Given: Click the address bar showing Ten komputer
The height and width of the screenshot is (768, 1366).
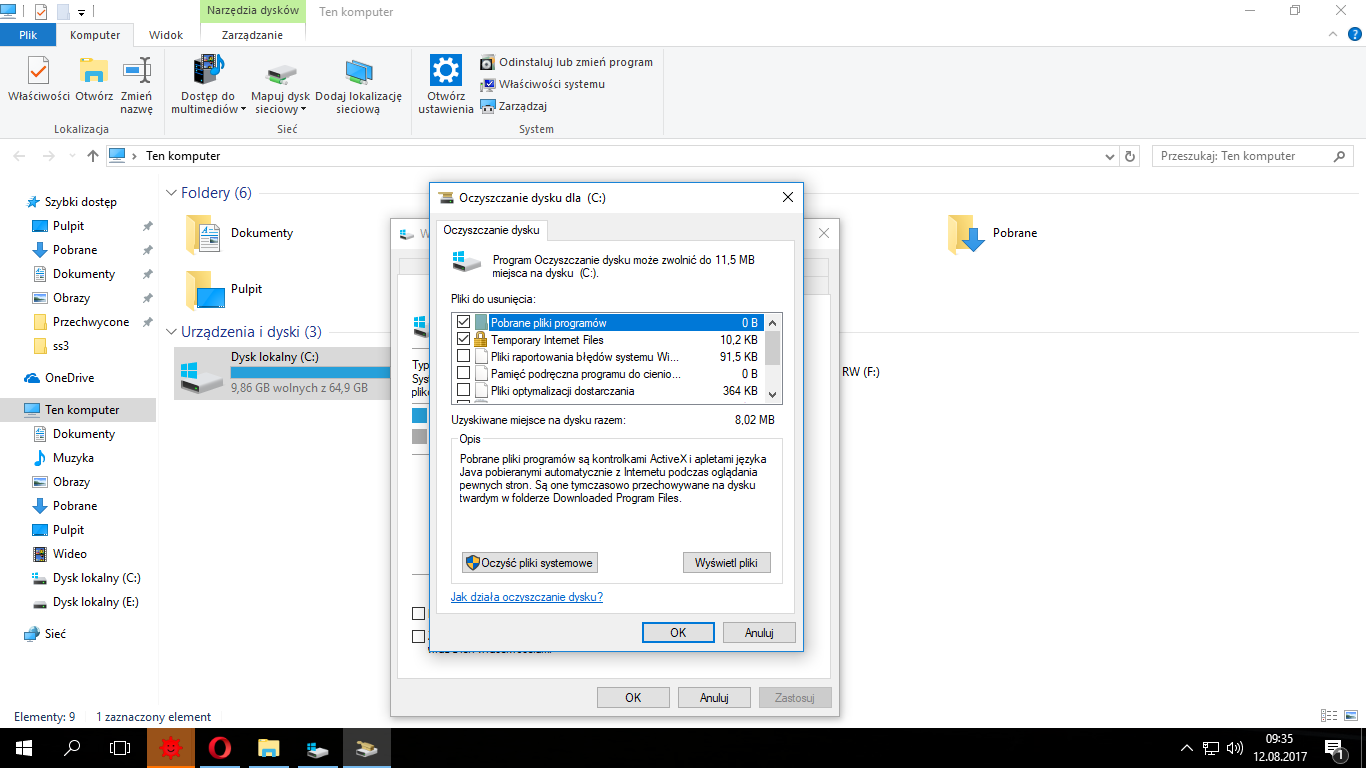Looking at the screenshot, I should click(612, 156).
